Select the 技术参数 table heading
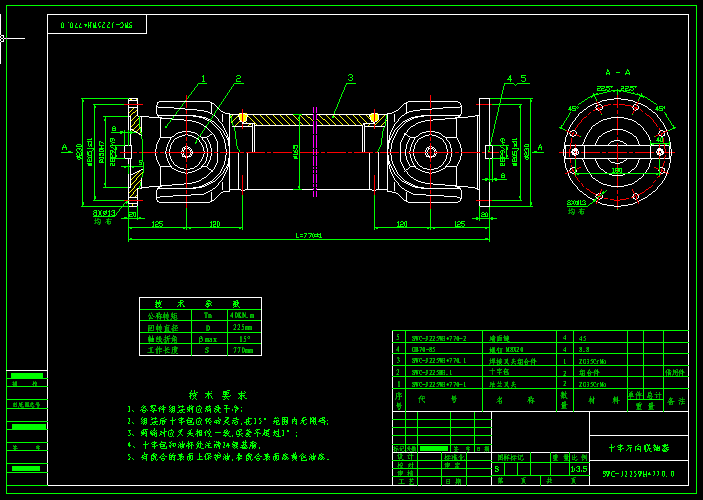The width and height of the screenshot is (703, 500). [x=198, y=304]
